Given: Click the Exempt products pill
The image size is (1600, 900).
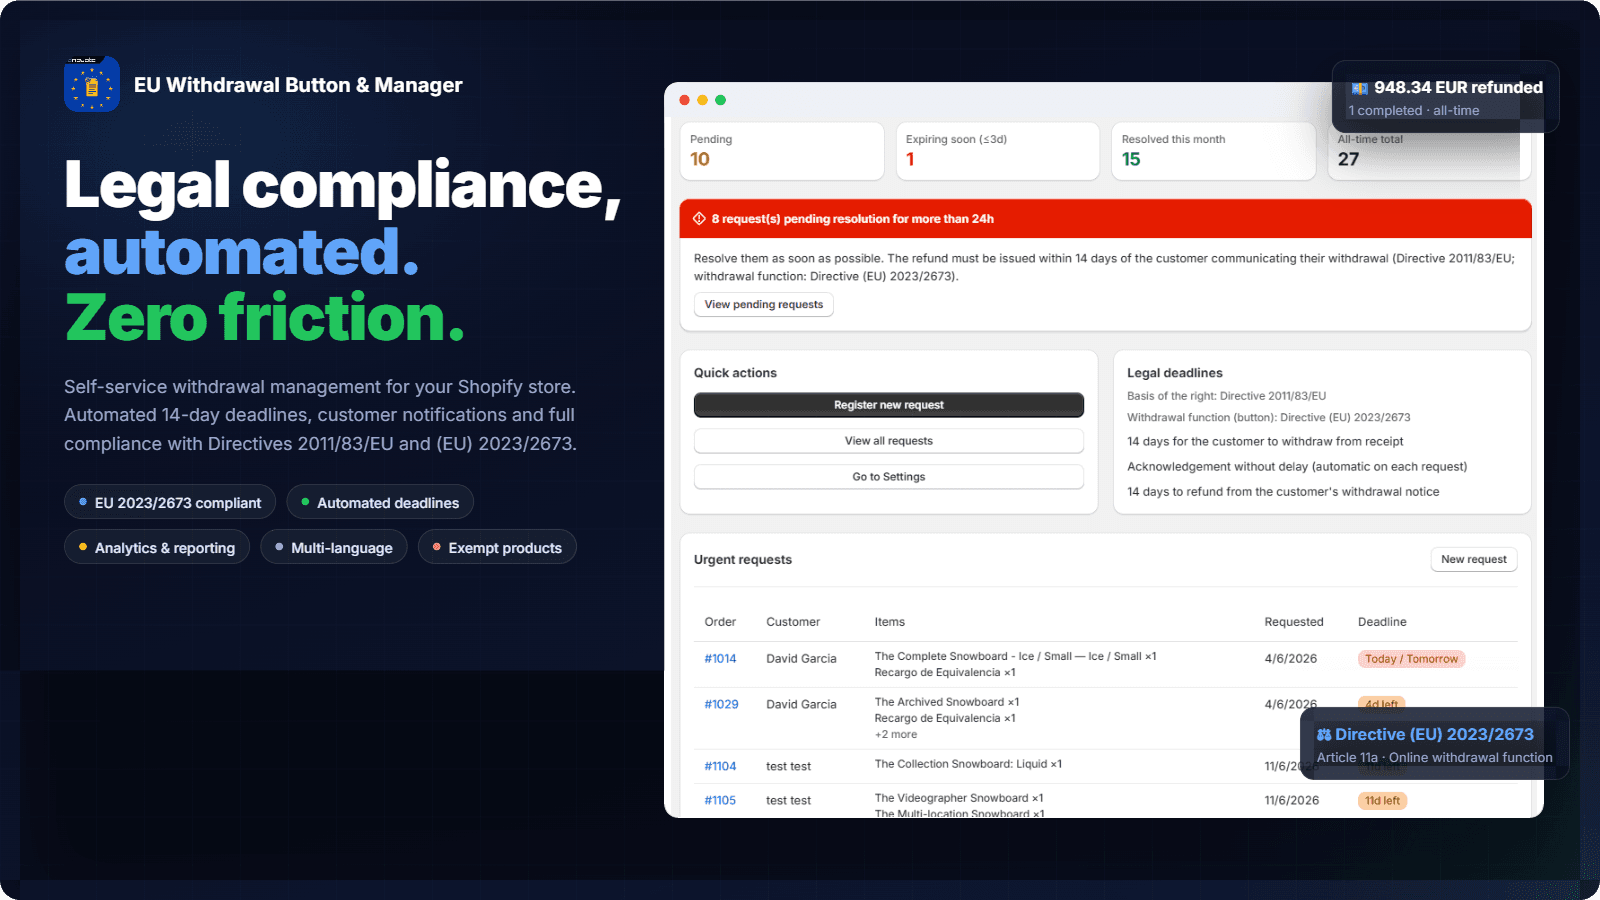Looking at the screenshot, I should click(x=497, y=548).
